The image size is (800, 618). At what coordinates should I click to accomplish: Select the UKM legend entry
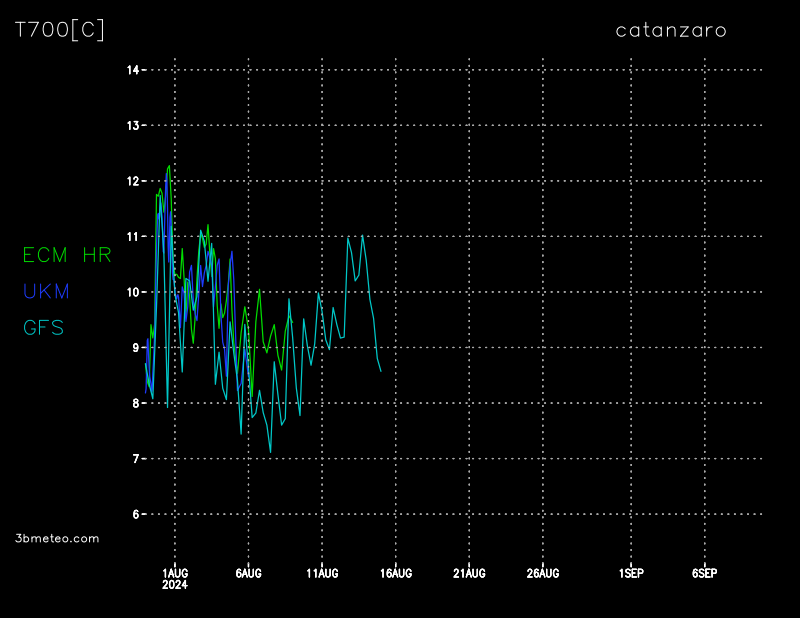tap(46, 291)
